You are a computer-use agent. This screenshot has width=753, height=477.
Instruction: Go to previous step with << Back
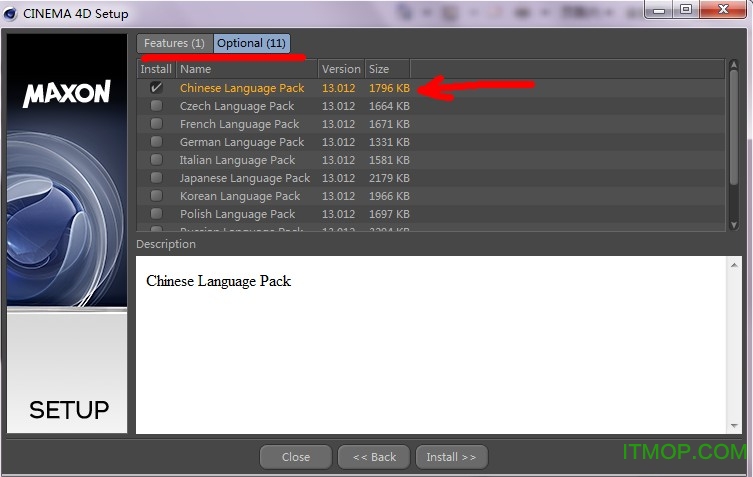pos(374,457)
